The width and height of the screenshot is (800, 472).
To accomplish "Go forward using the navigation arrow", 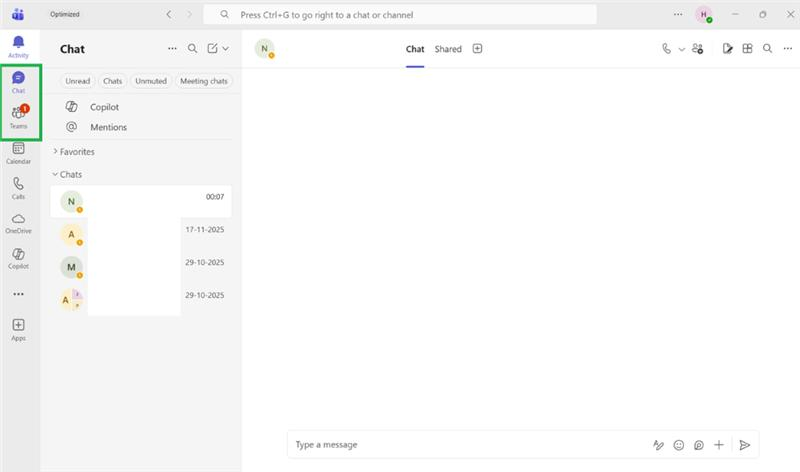I will [189, 14].
